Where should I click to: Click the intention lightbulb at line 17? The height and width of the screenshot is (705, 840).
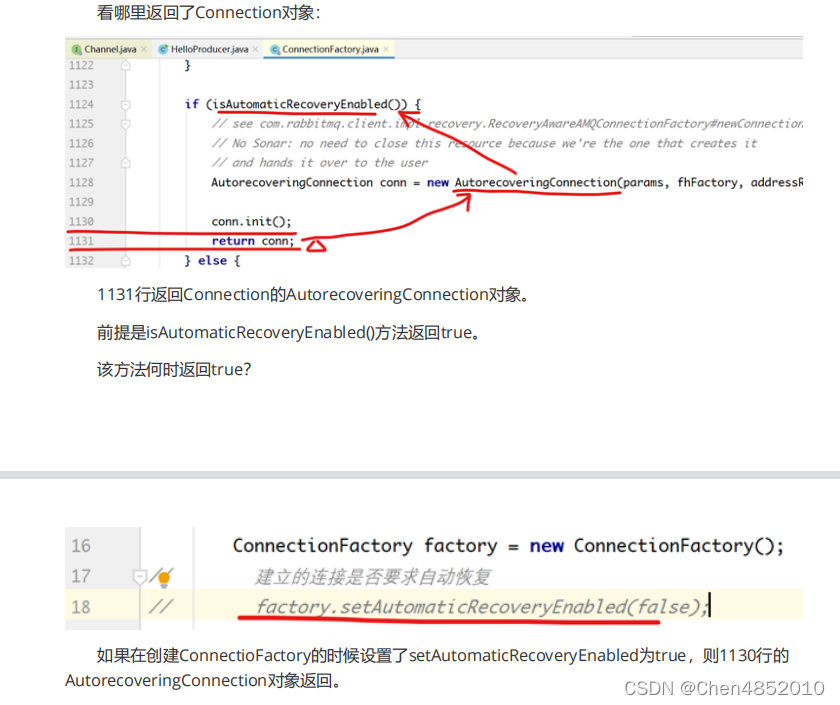(x=164, y=578)
